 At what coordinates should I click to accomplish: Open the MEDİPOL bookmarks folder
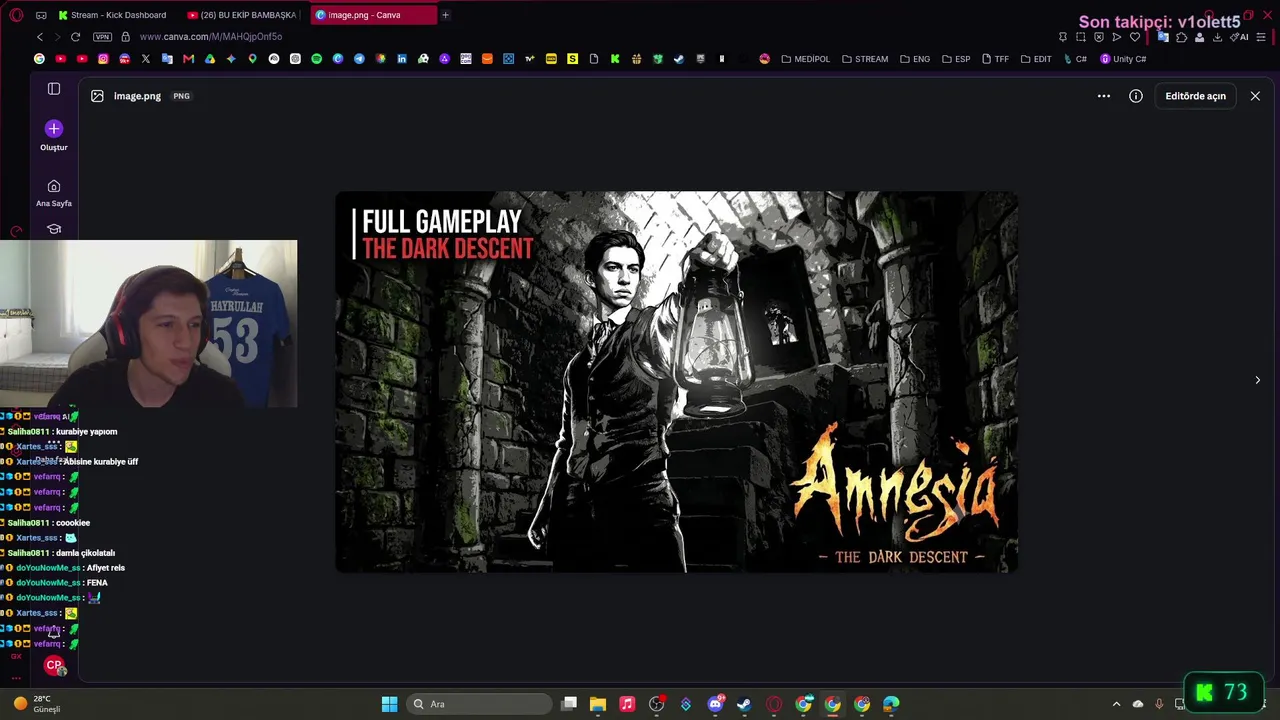click(806, 59)
